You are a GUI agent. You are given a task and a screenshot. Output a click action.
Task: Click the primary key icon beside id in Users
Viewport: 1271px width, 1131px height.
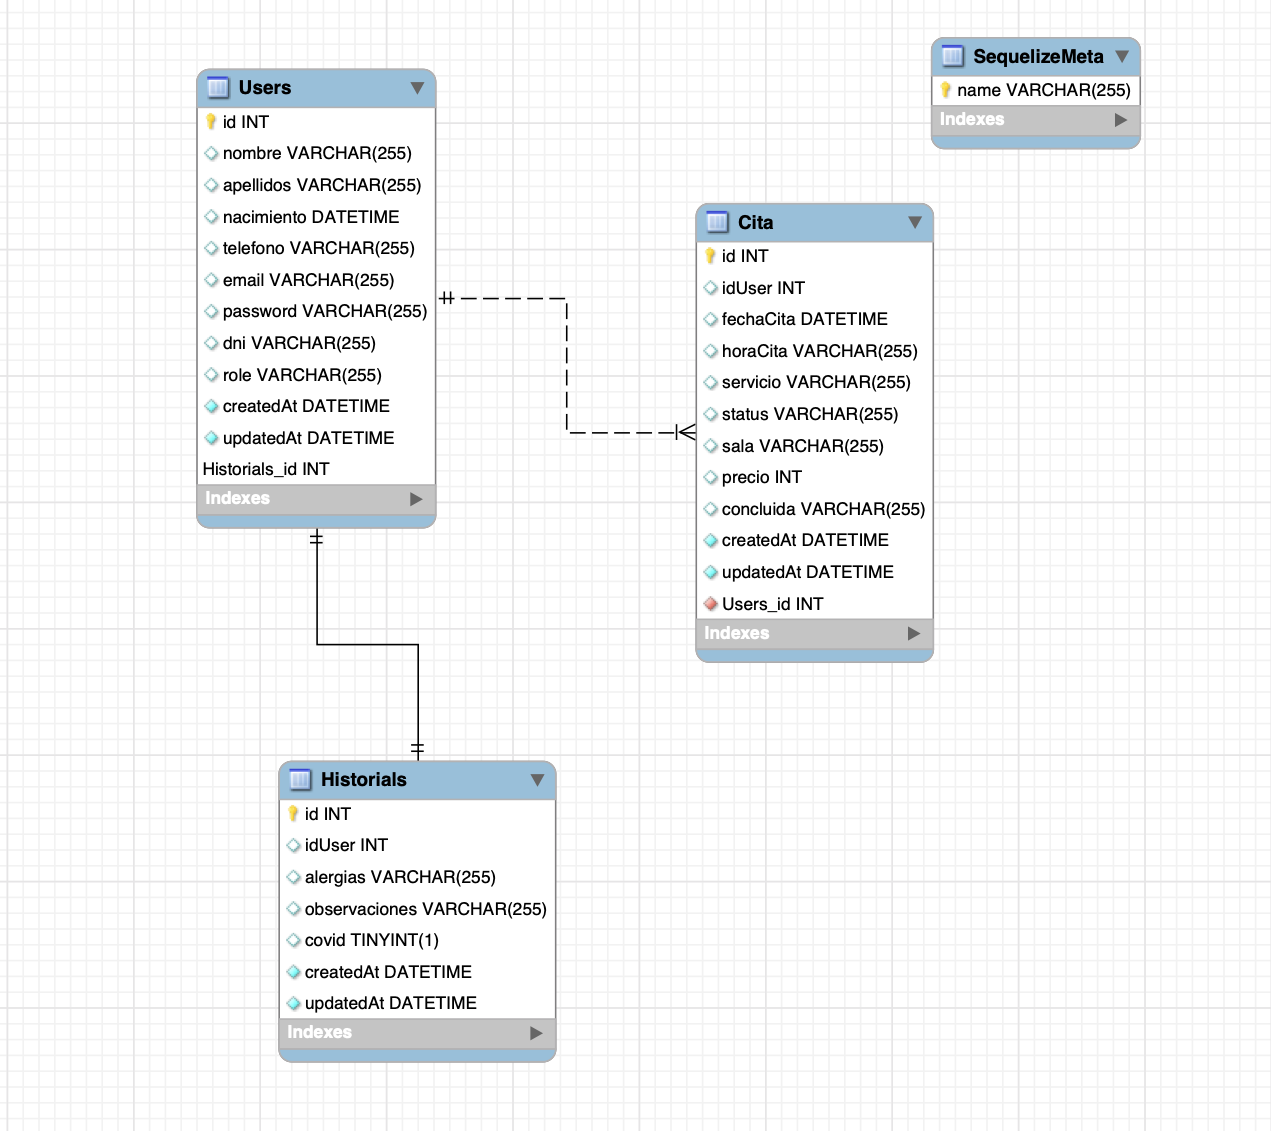point(211,121)
